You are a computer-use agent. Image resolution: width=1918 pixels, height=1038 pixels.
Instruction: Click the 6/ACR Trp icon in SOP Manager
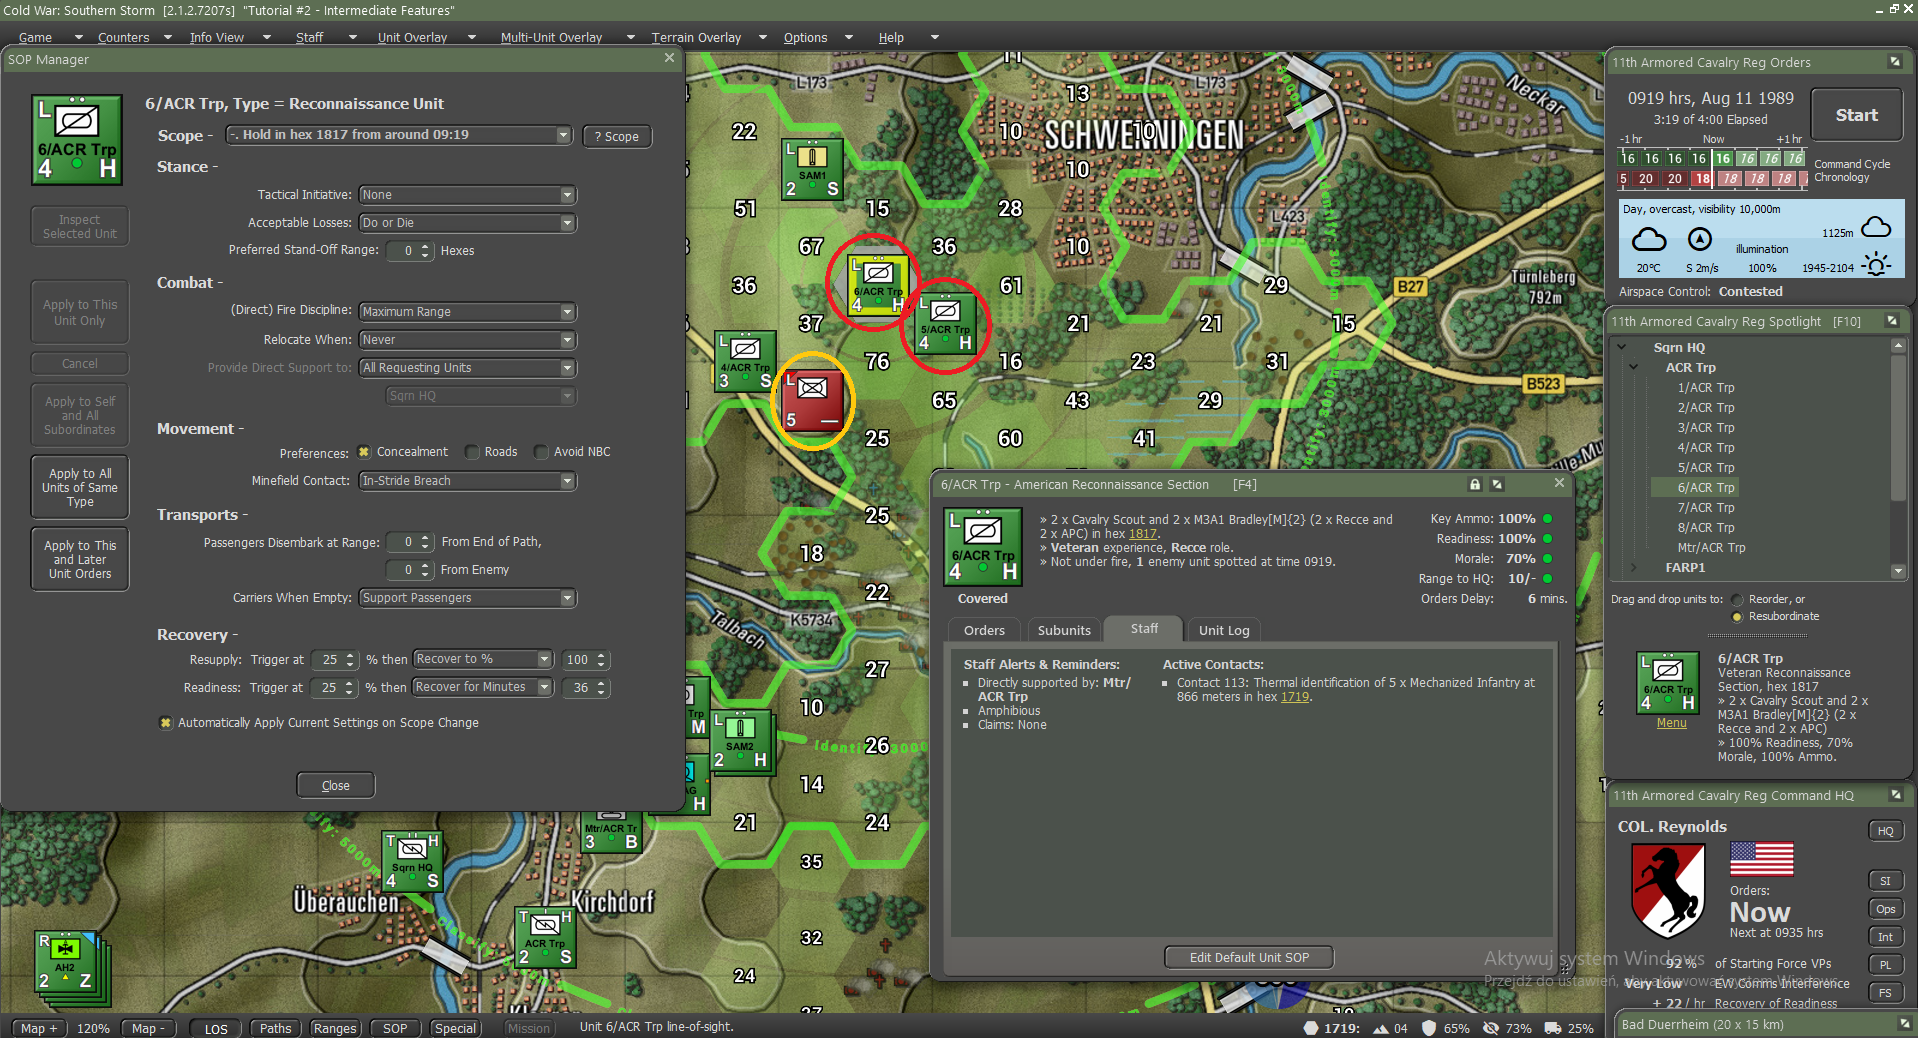77,140
